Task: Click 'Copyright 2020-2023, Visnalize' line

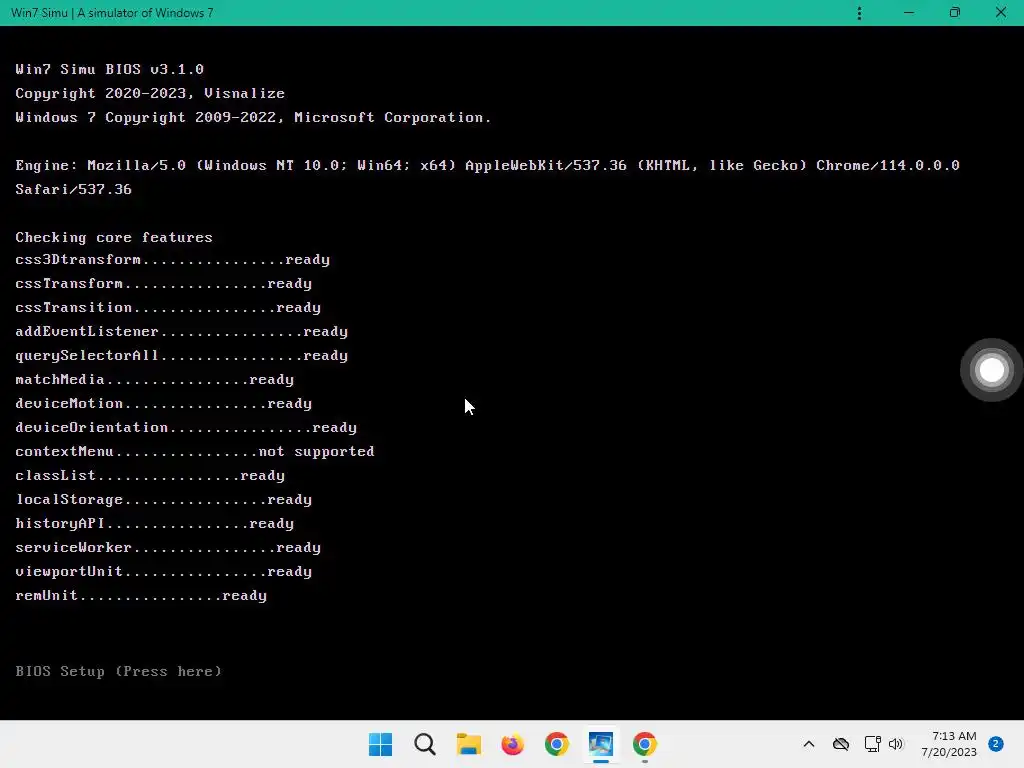Action: pyautogui.click(x=150, y=93)
